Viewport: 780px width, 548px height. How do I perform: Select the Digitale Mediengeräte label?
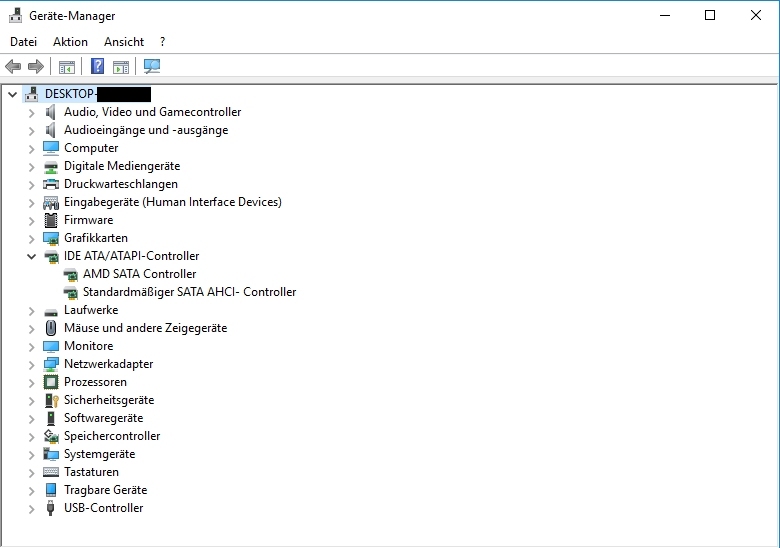coord(122,166)
